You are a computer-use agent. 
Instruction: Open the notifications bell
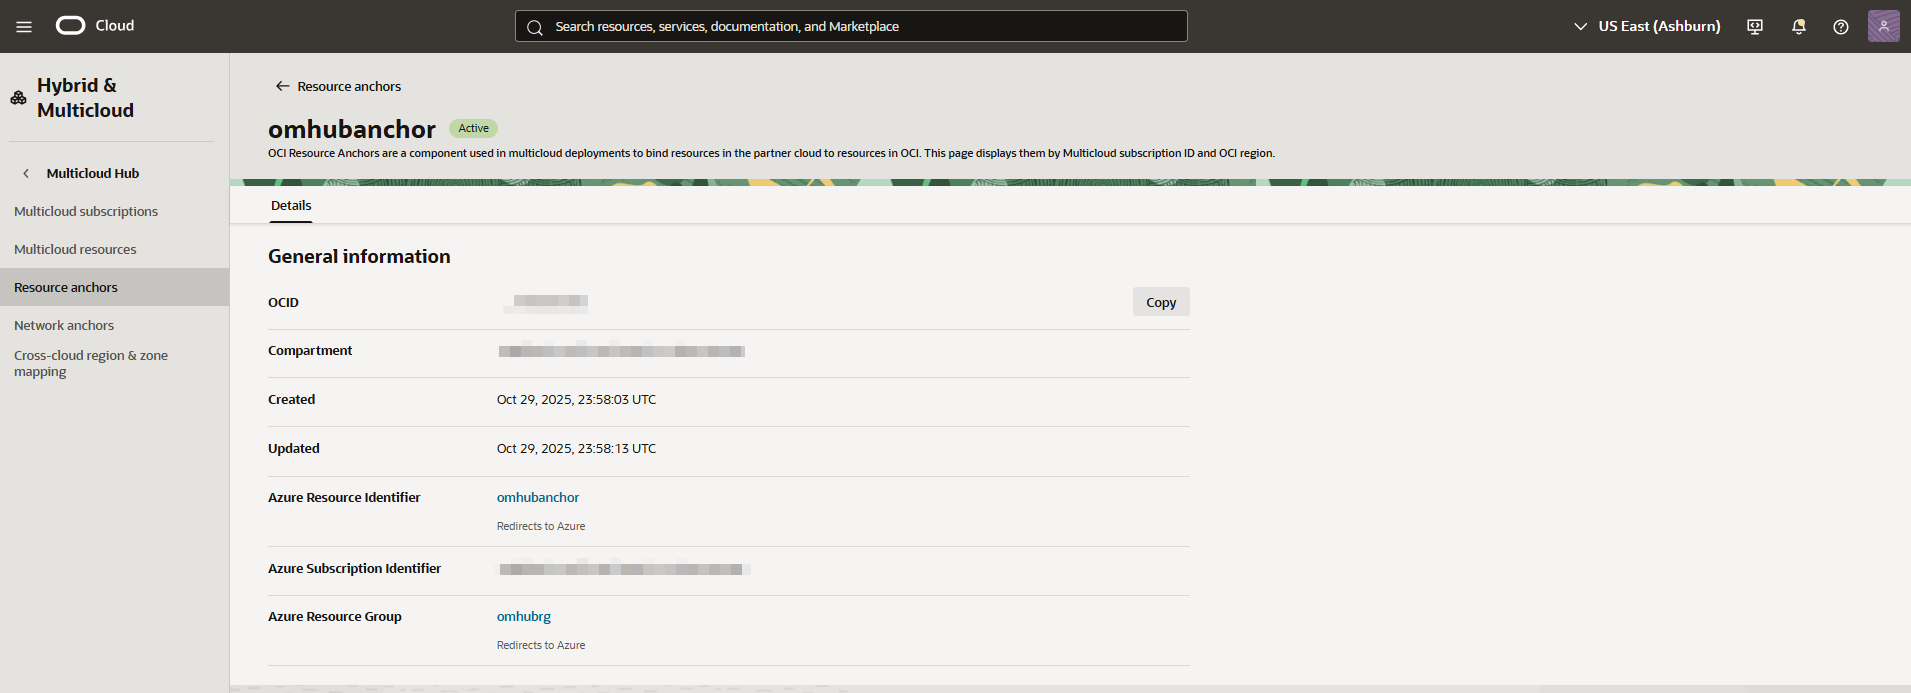click(x=1799, y=27)
